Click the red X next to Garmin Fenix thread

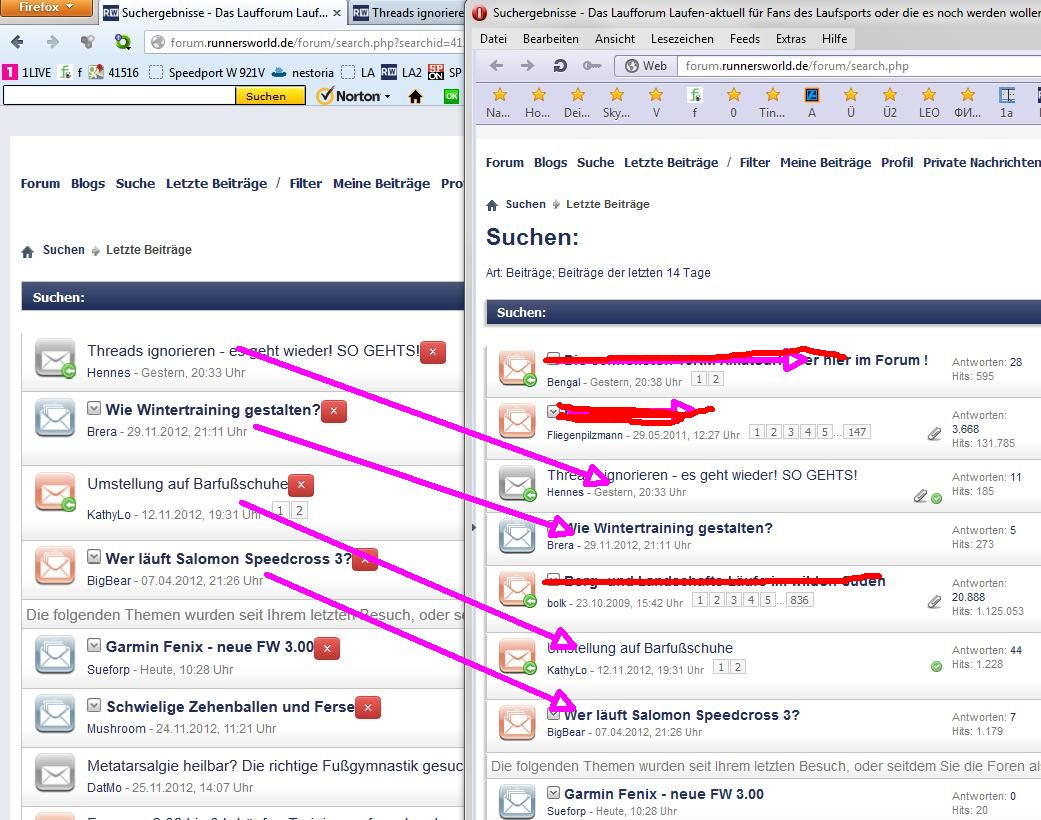click(x=327, y=648)
